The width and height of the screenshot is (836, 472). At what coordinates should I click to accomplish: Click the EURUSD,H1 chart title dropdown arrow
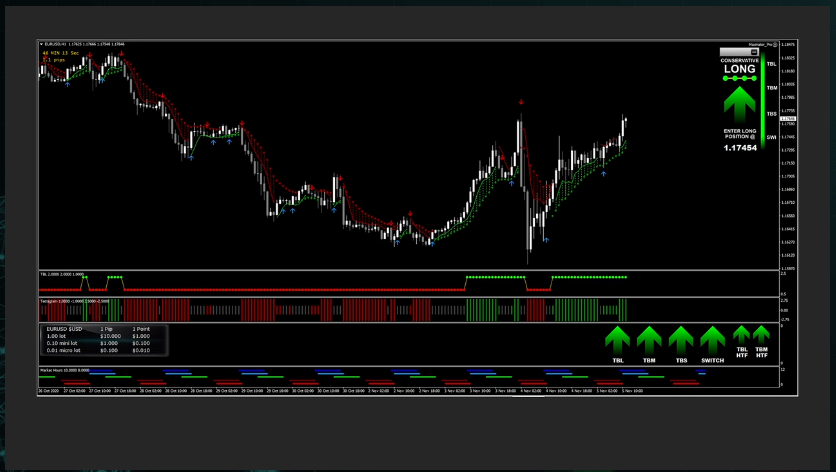pyautogui.click(x=42, y=44)
